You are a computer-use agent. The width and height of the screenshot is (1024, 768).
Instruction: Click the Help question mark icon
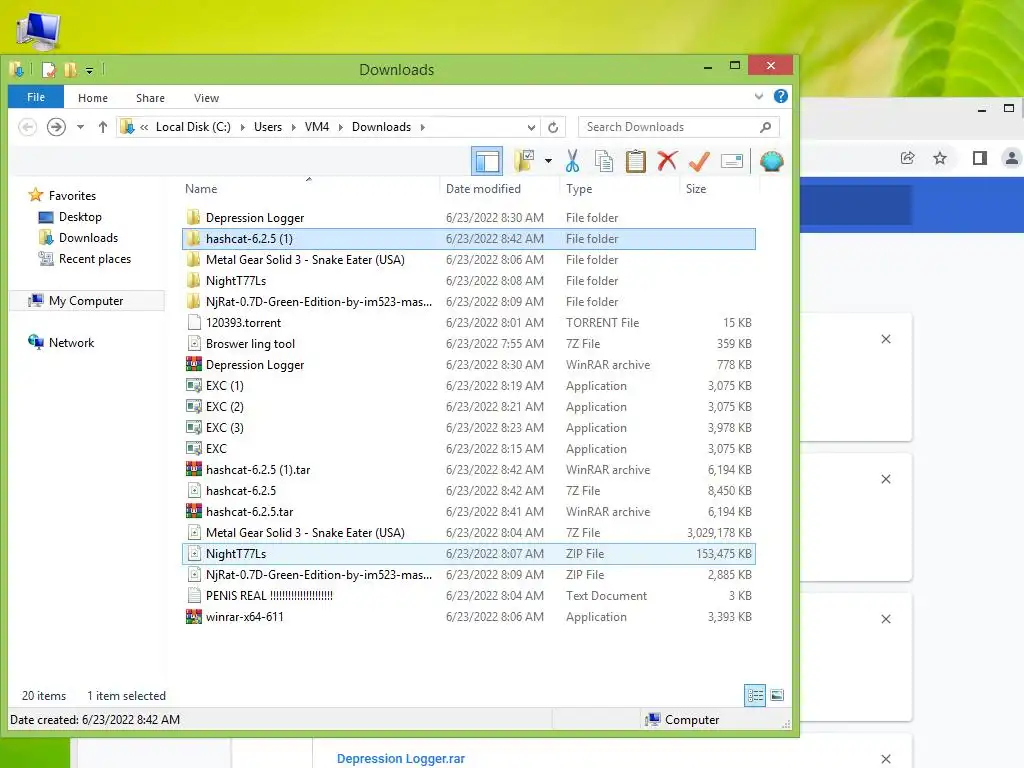(780, 97)
